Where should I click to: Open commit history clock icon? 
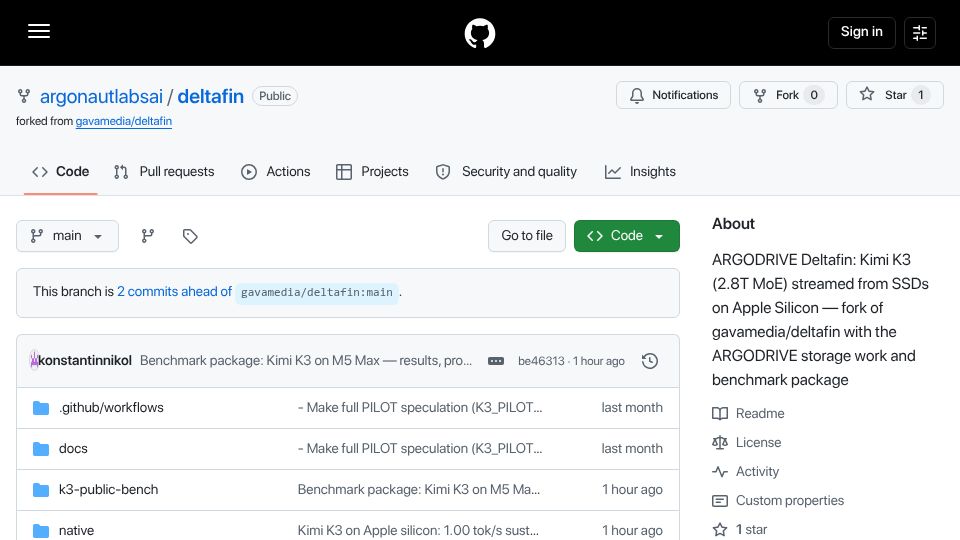(x=650, y=361)
